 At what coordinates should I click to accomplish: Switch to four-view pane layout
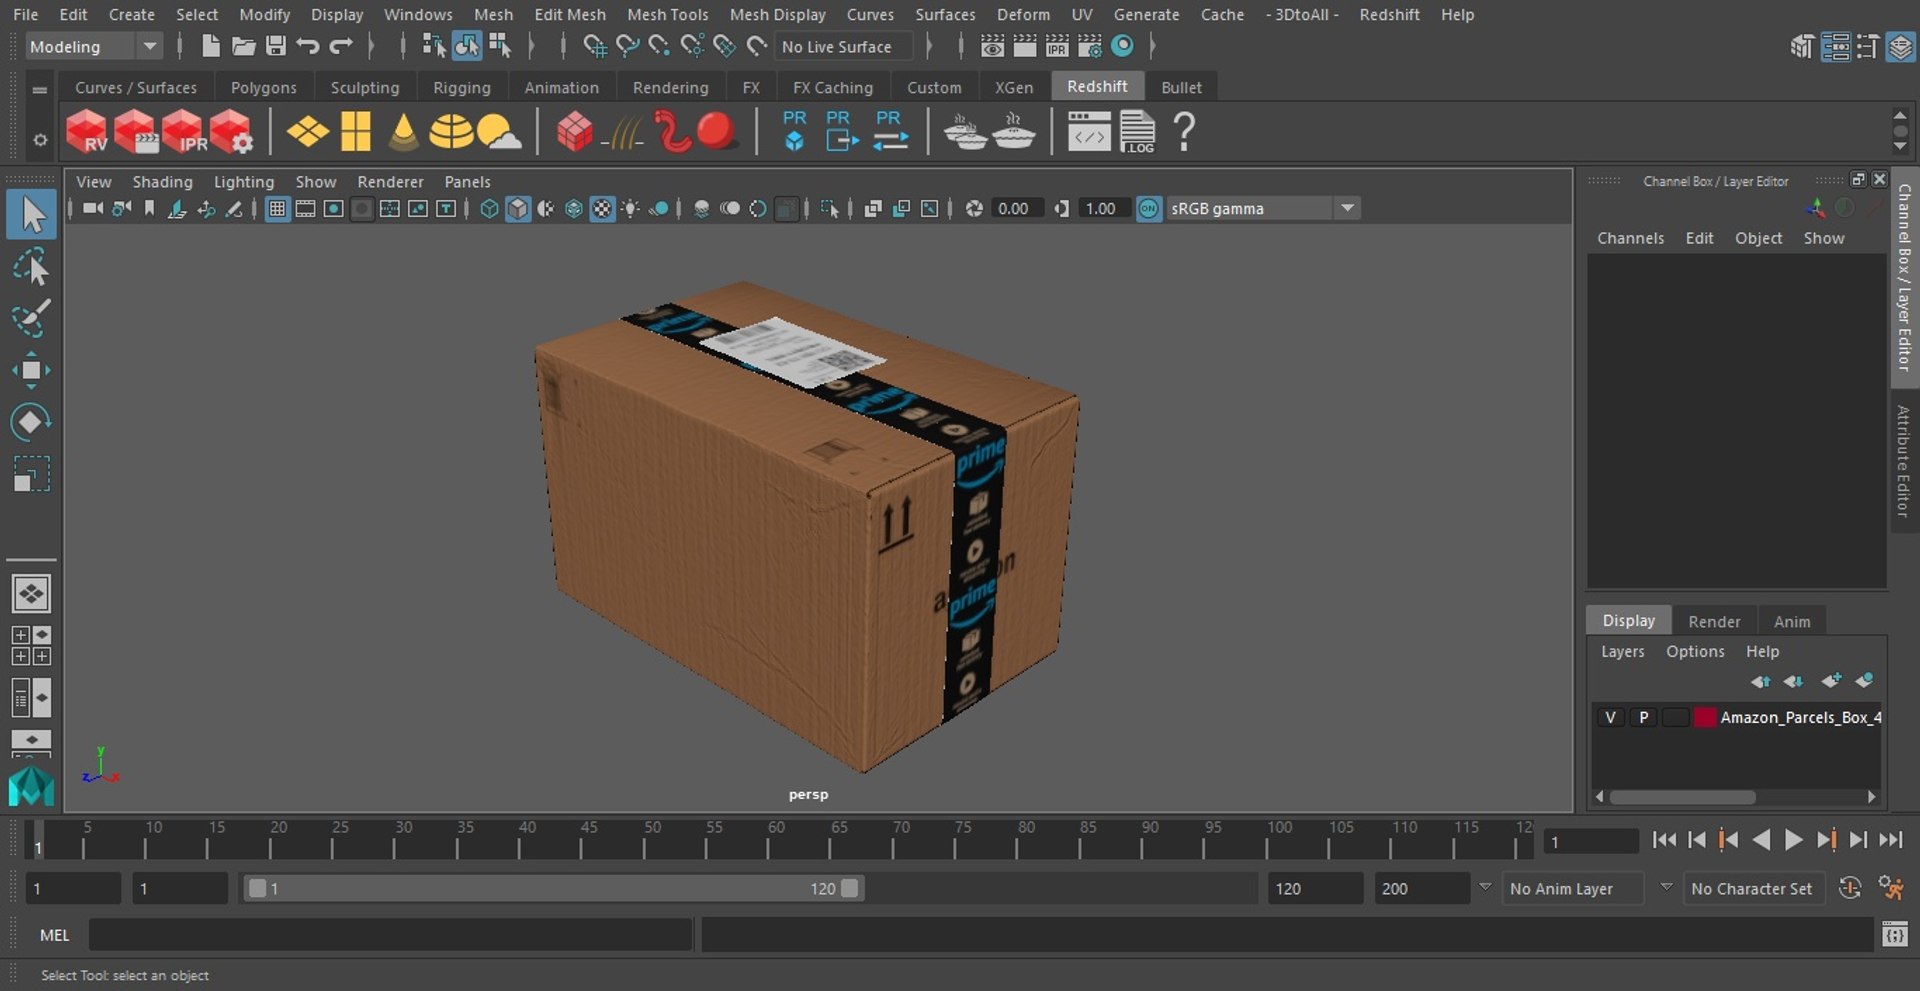coord(31,646)
